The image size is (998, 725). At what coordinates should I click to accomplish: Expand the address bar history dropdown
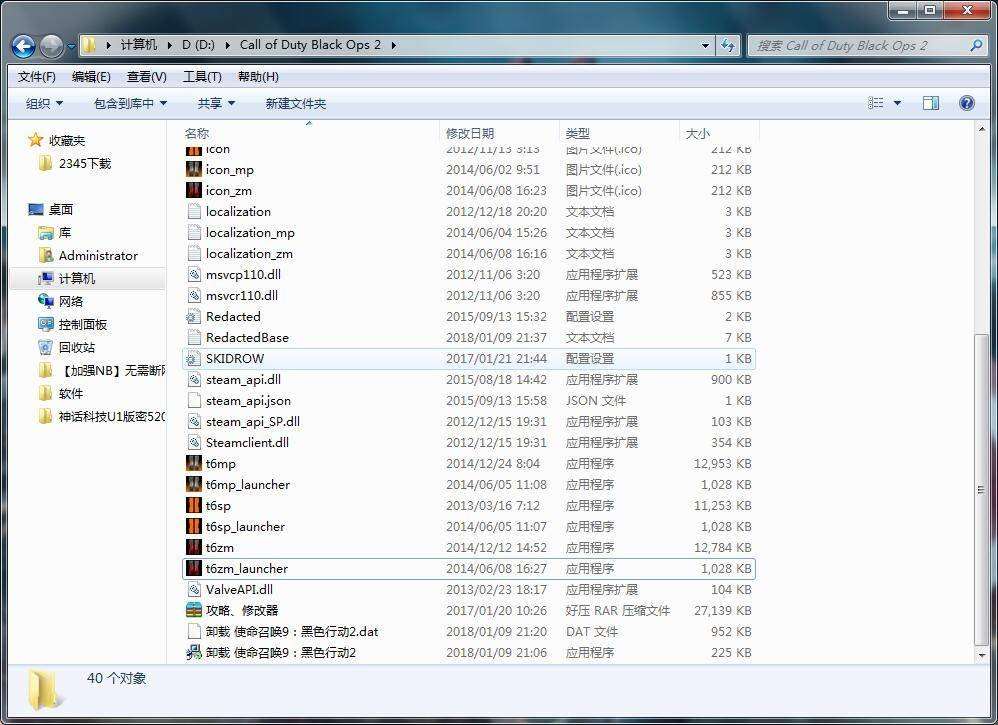pos(705,45)
